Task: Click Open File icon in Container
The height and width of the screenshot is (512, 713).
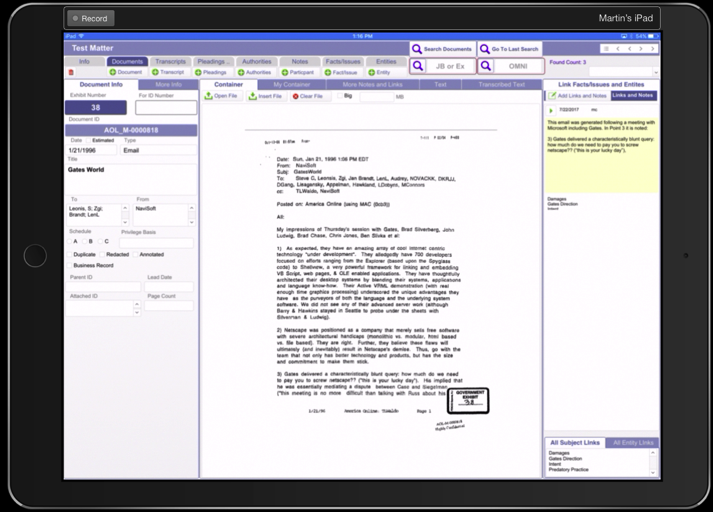Action: (x=211, y=97)
